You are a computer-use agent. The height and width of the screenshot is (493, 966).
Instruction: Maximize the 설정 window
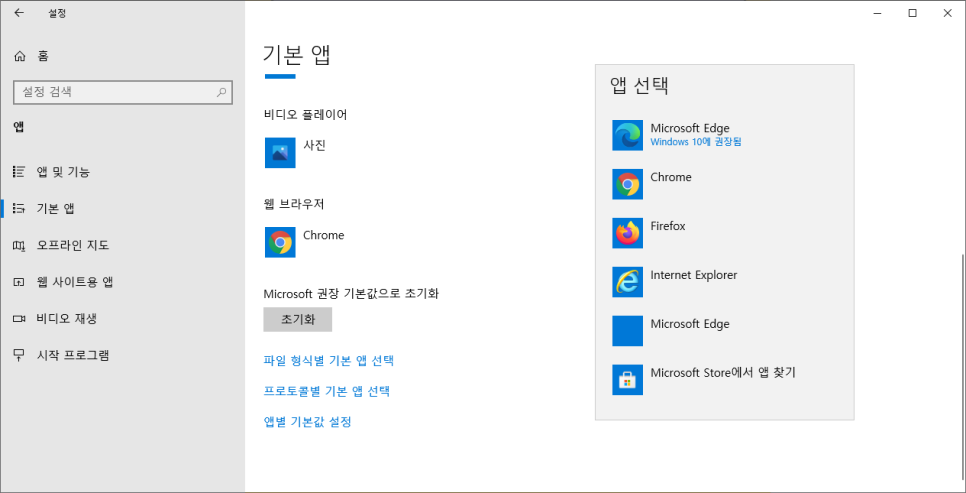tap(912, 13)
